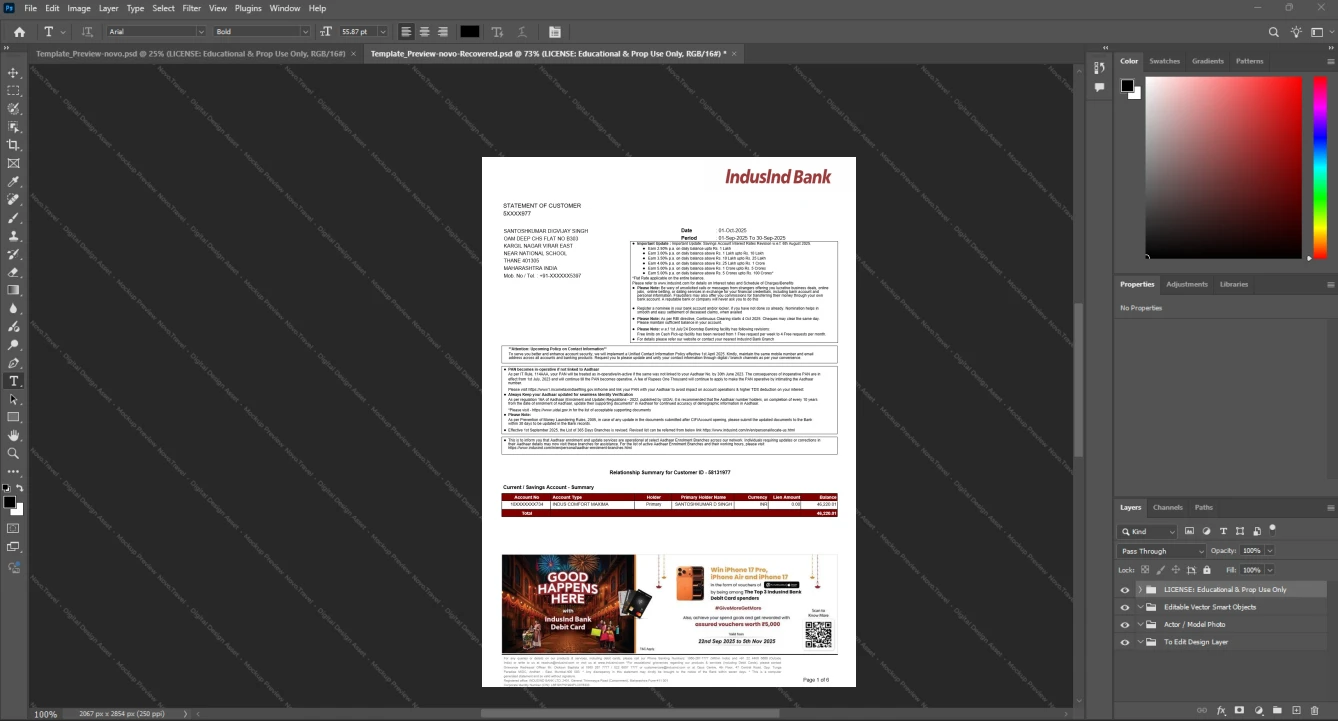Hide the LICENSE: Educational & Prop Use Only group
Screen dimensions: 1338x721
[x=1124, y=590]
